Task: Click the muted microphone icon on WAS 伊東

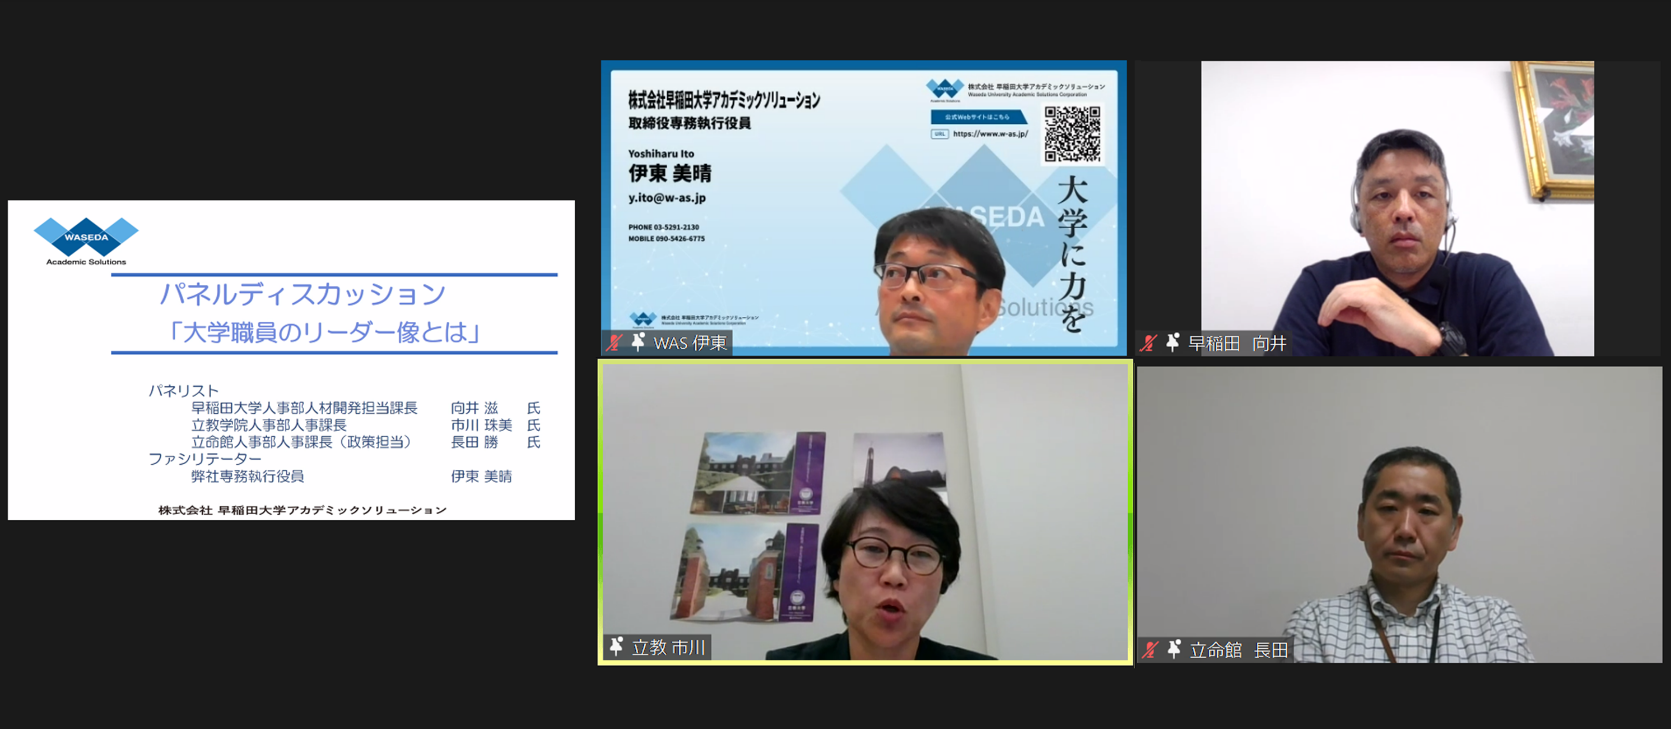Action: (614, 343)
